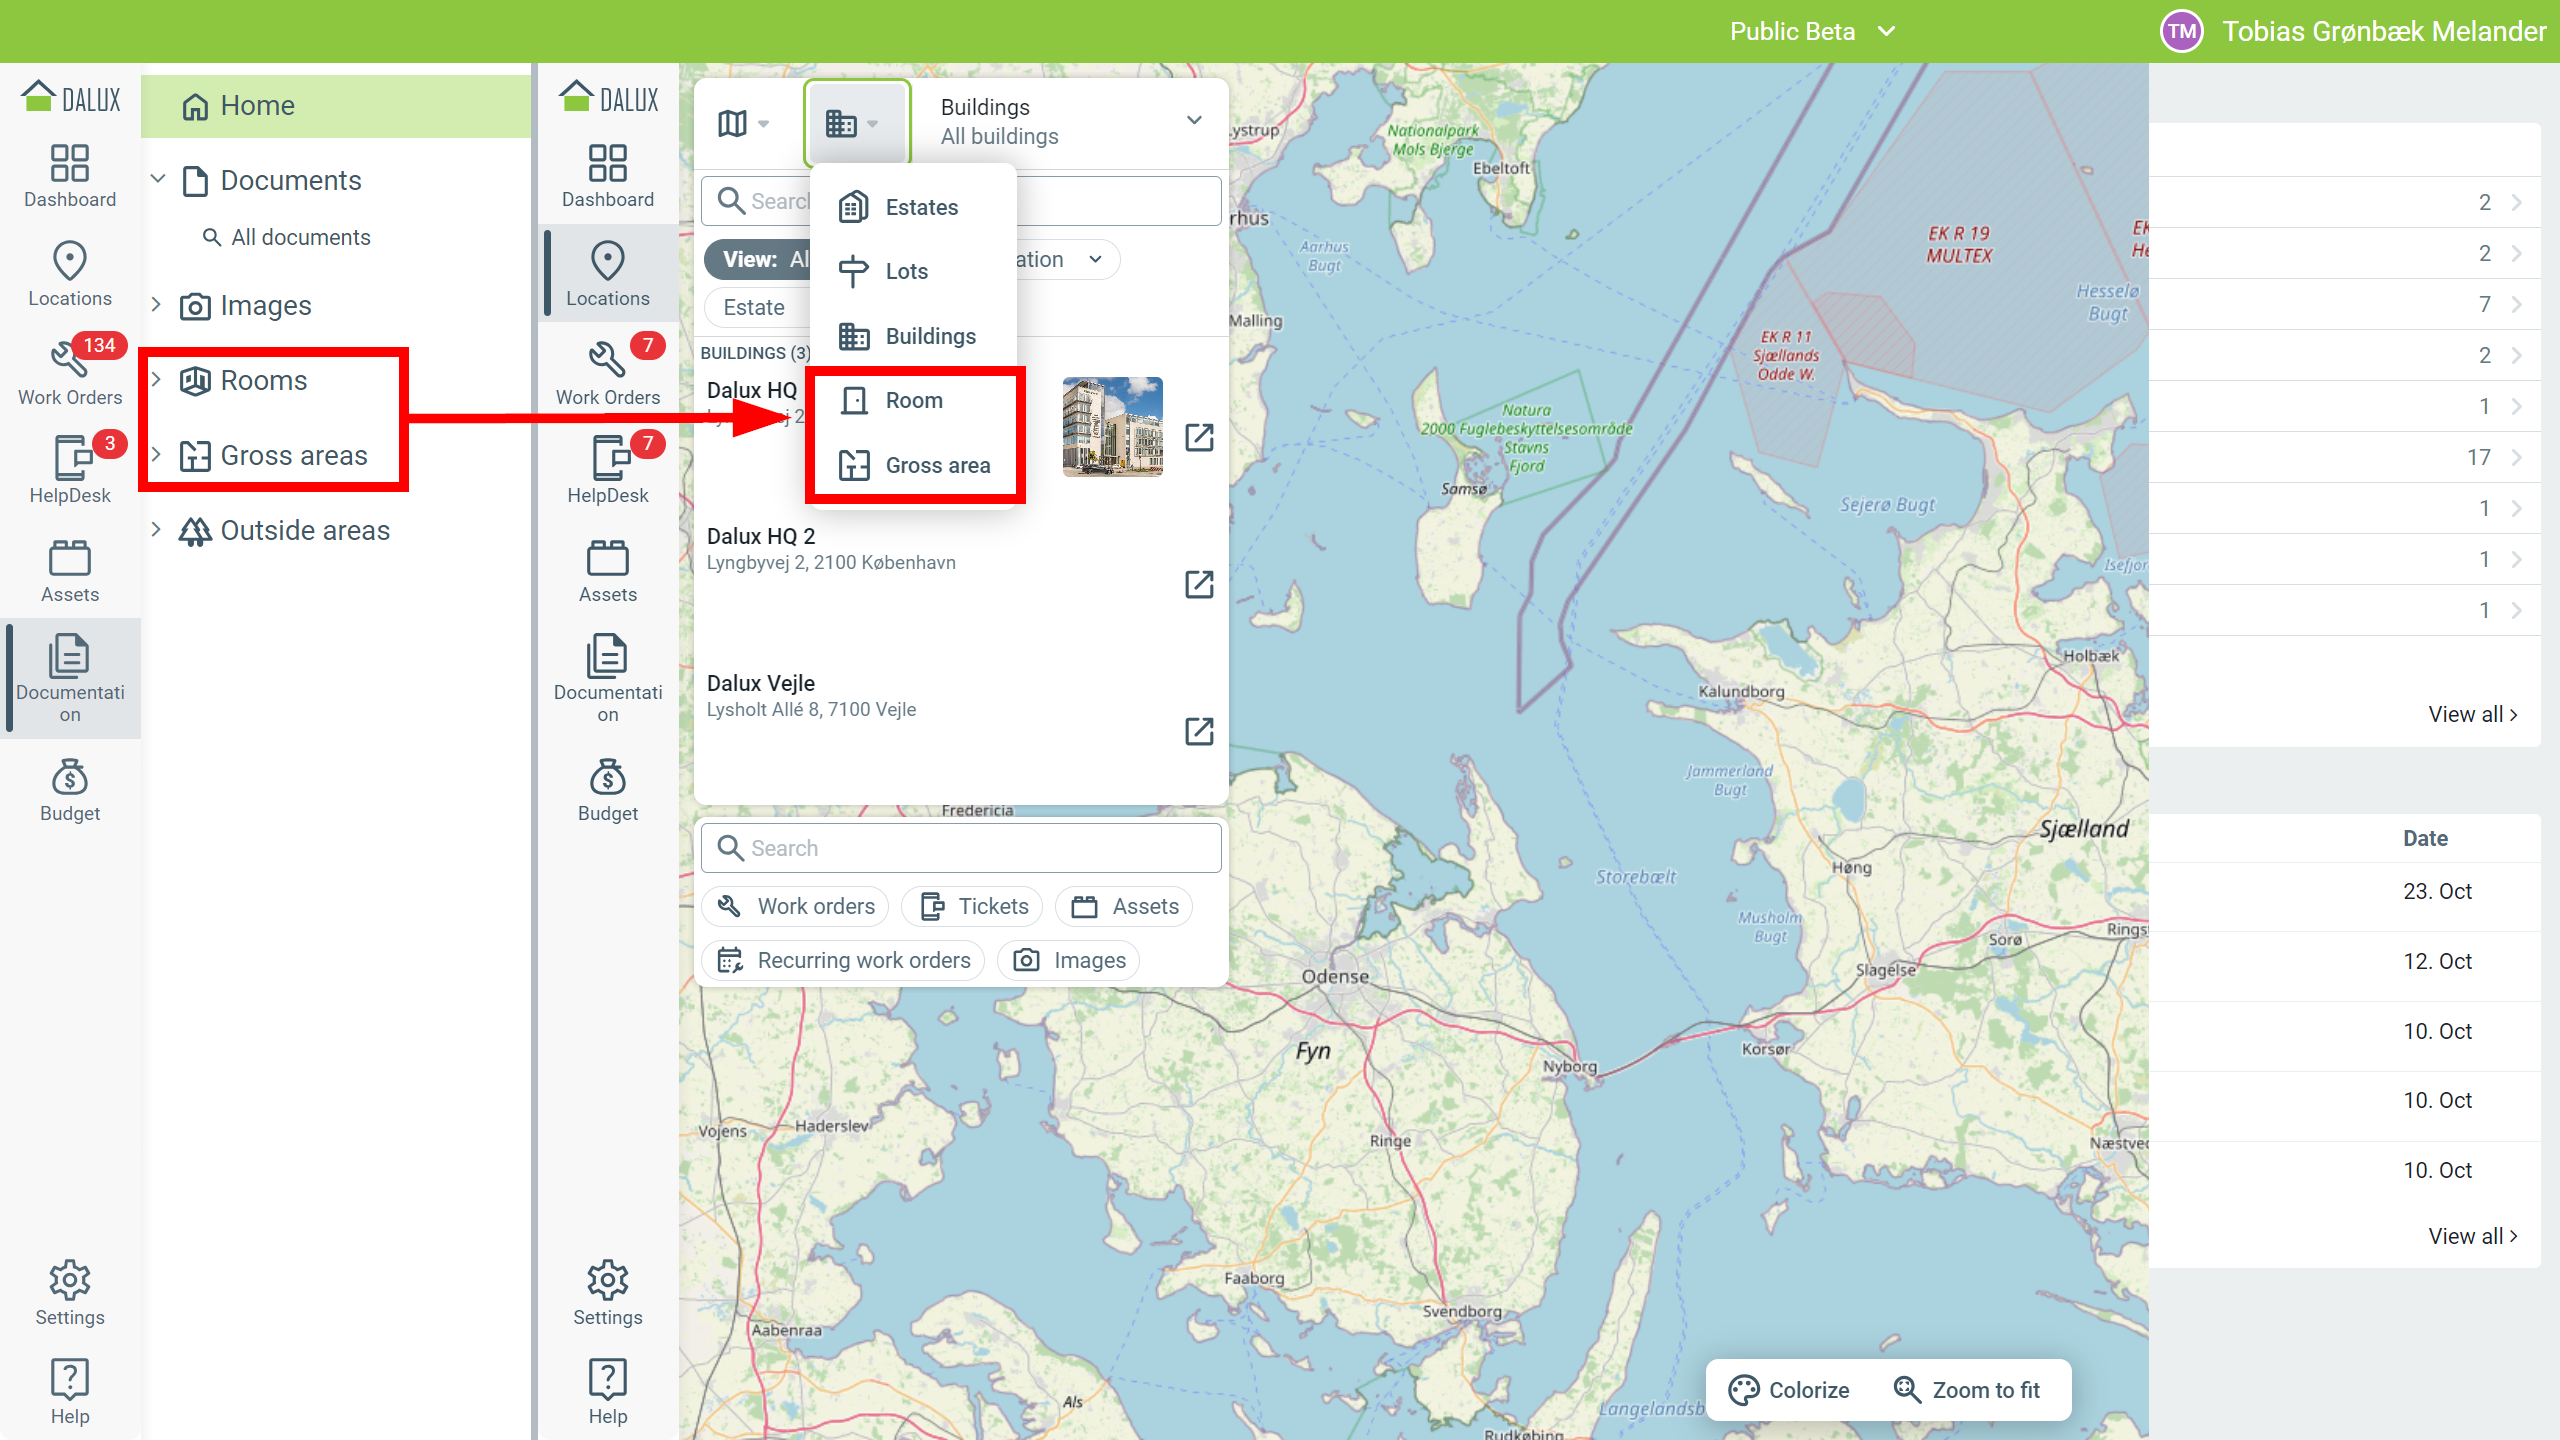This screenshot has height=1440, width=2560.
Task: Collapse the Documents tree node
Action: tap(157, 179)
